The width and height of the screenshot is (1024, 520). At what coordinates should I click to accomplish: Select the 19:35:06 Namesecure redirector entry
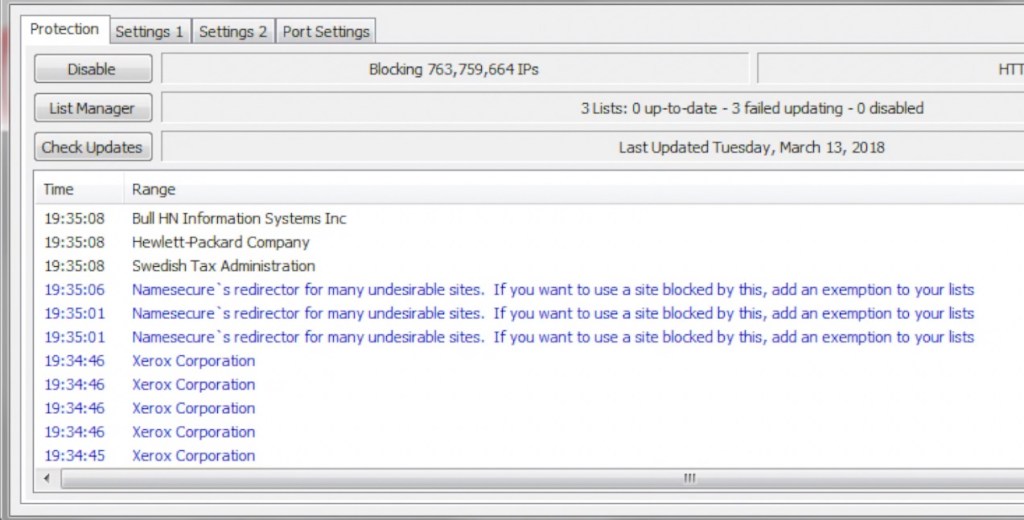tap(552, 290)
